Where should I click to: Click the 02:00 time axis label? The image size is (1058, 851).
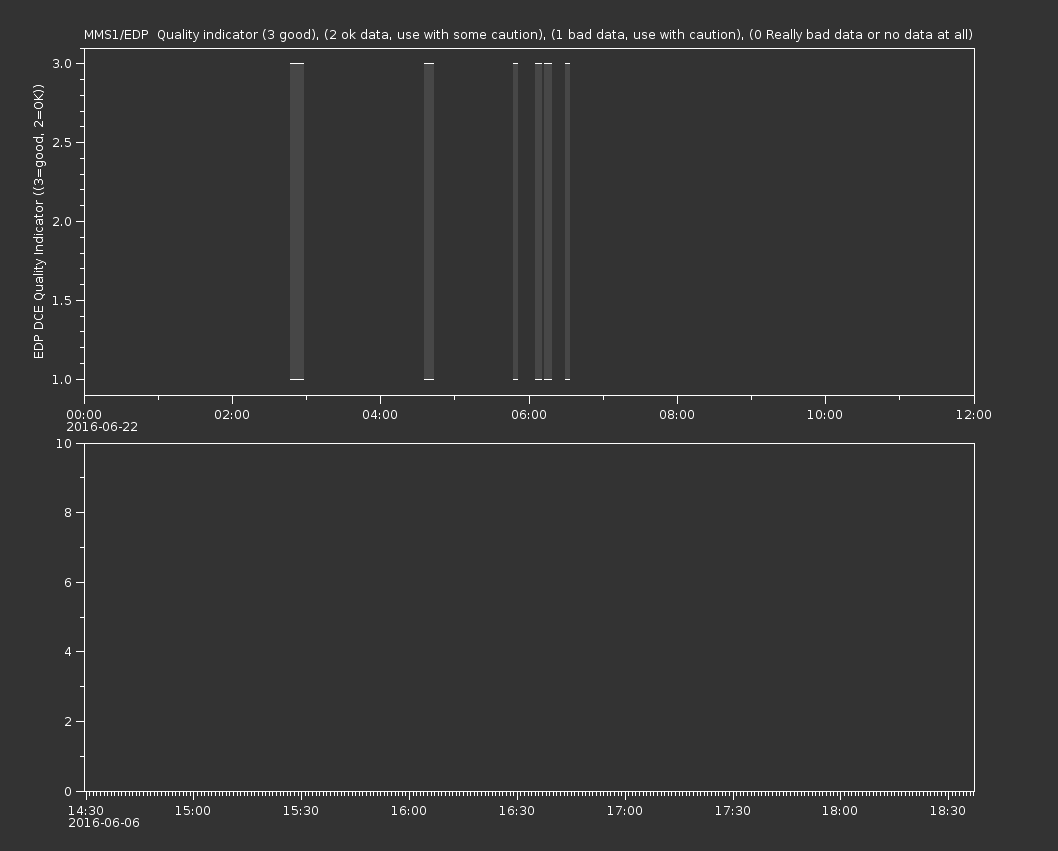click(x=232, y=415)
